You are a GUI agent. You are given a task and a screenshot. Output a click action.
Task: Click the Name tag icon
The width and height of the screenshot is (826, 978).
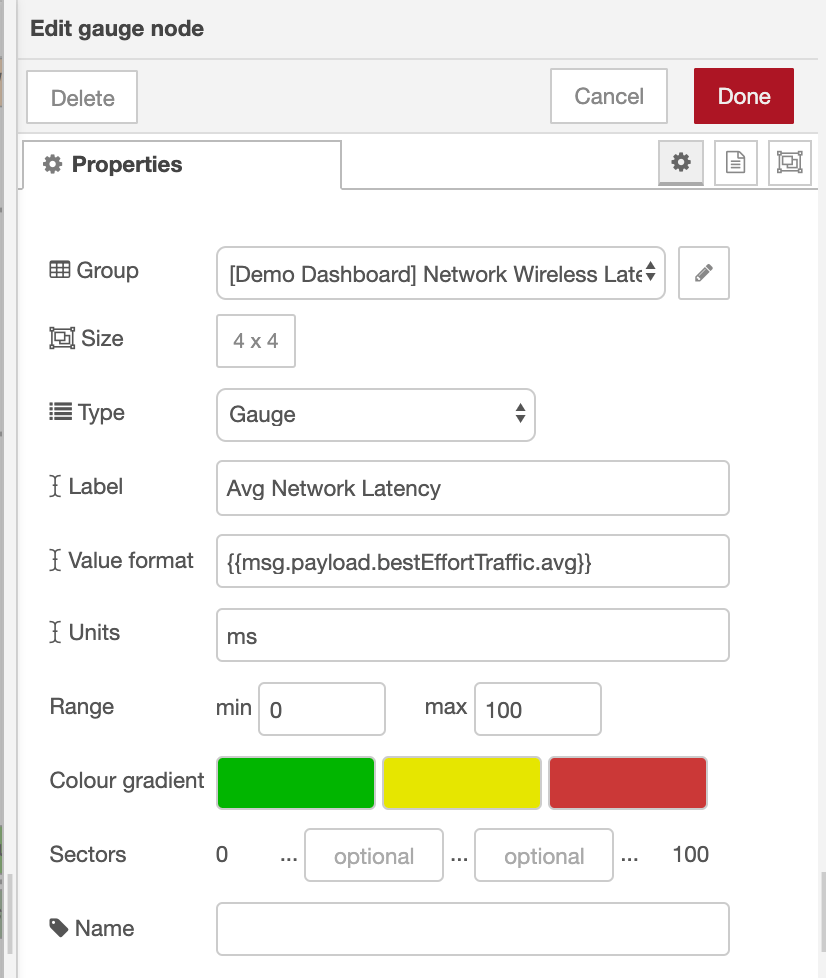point(59,928)
